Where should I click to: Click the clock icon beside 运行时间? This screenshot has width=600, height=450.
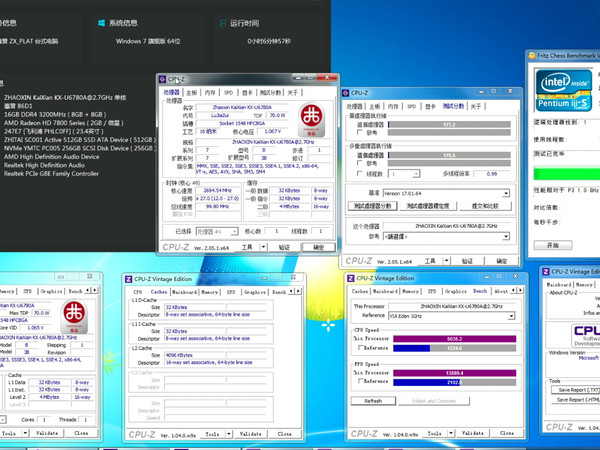click(223, 23)
